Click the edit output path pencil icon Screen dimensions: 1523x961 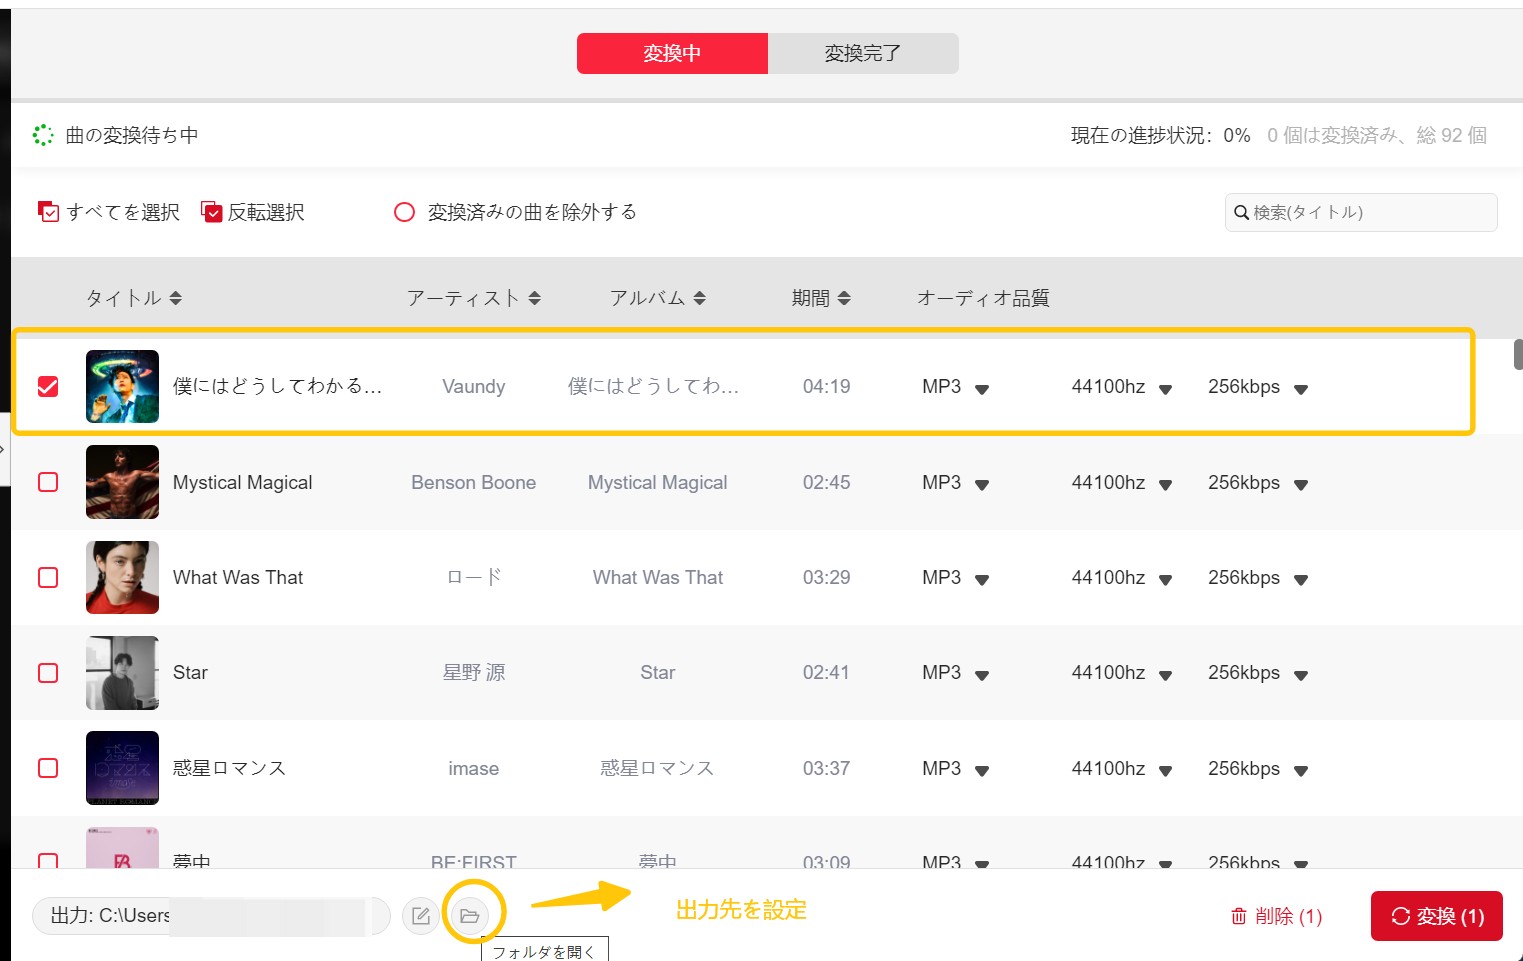421,915
